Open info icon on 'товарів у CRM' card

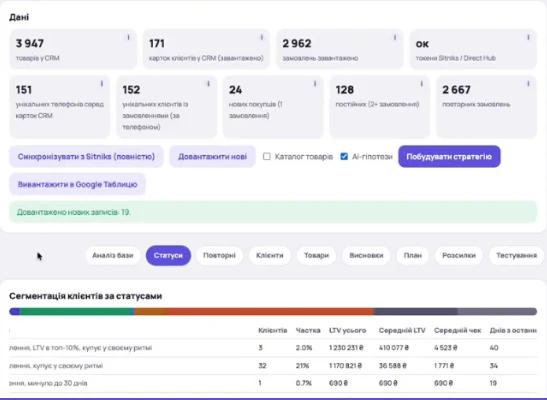[128, 37]
